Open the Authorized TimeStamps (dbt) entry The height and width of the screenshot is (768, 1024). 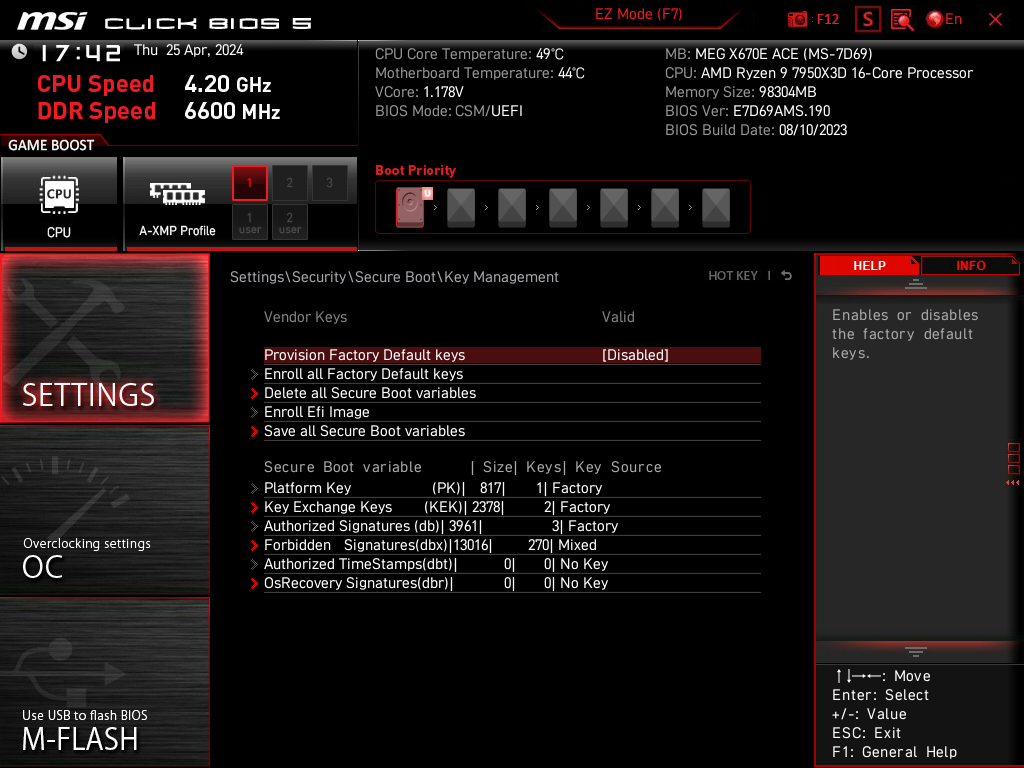tap(512, 564)
